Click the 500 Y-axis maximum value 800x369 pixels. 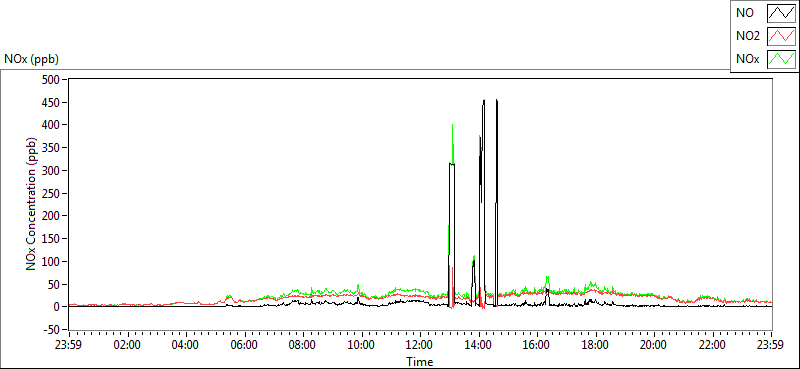click(x=52, y=79)
